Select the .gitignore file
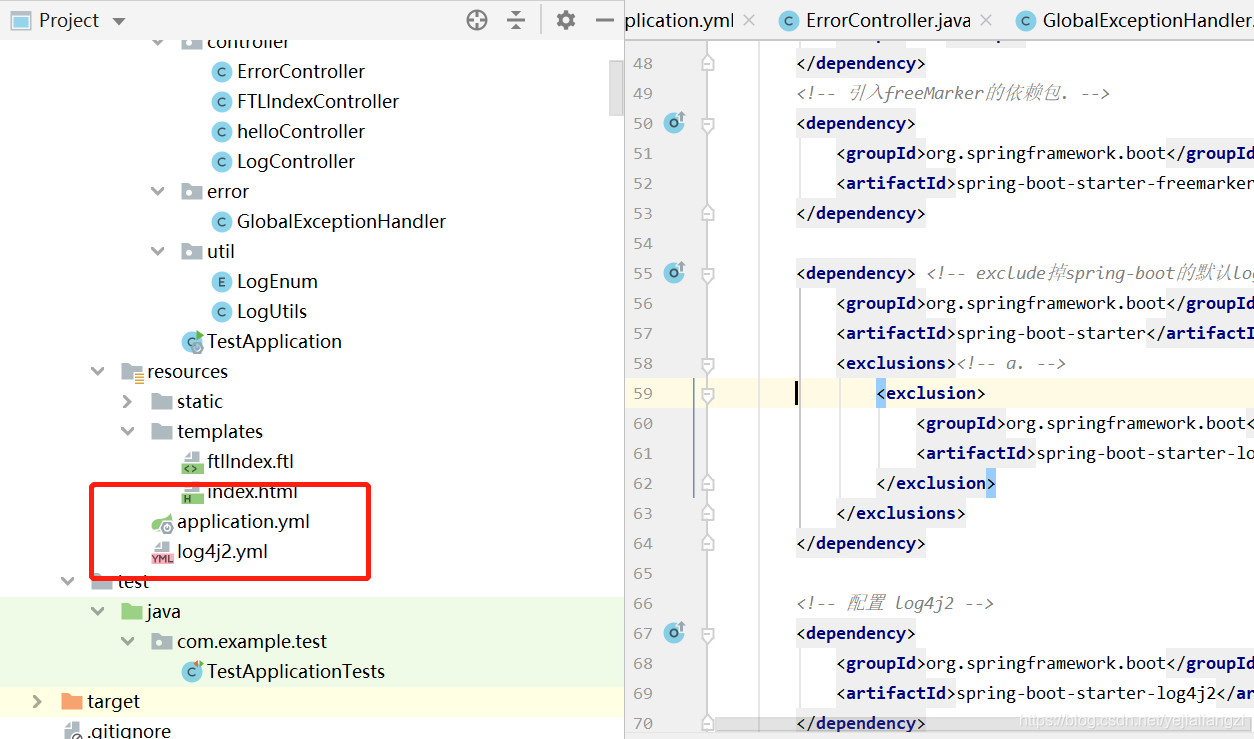The width and height of the screenshot is (1254, 739). click(129, 731)
